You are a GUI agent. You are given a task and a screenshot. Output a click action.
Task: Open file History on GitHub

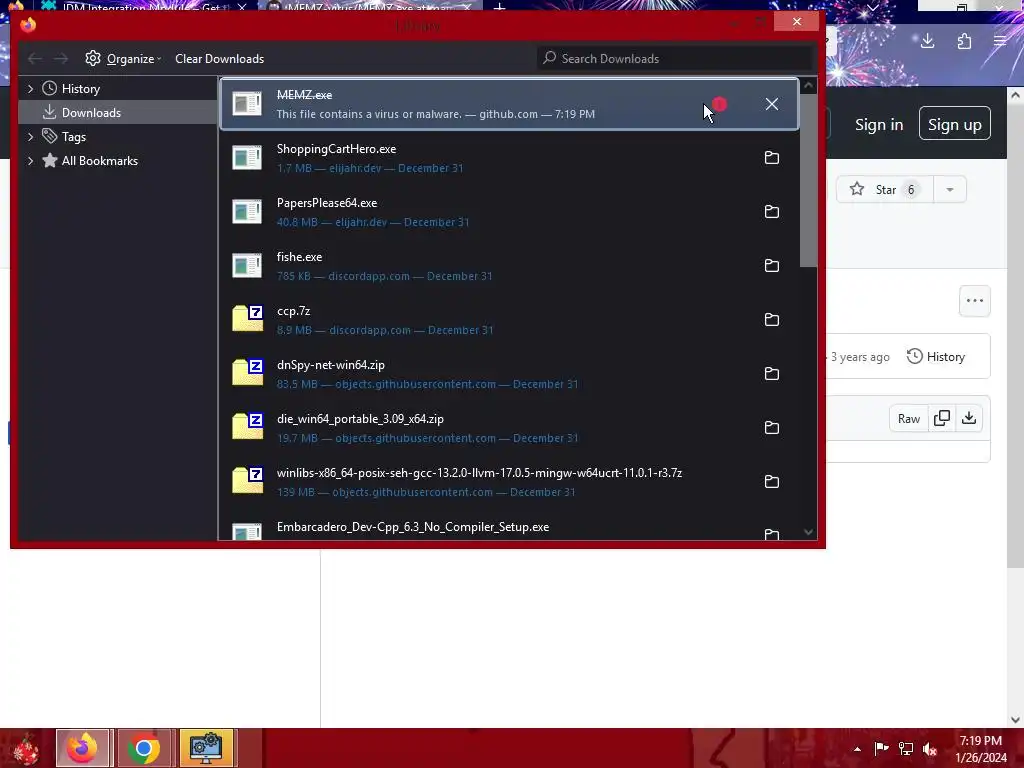coord(936,357)
